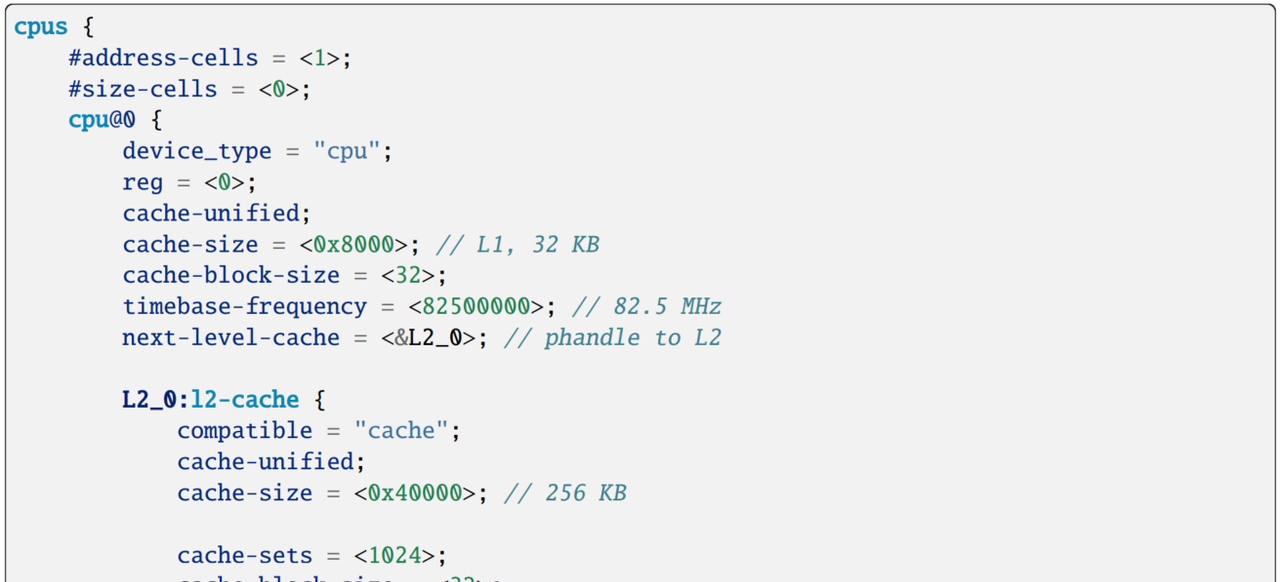Click the 82500000 frequency value
1280x582 pixels.
pos(482,306)
